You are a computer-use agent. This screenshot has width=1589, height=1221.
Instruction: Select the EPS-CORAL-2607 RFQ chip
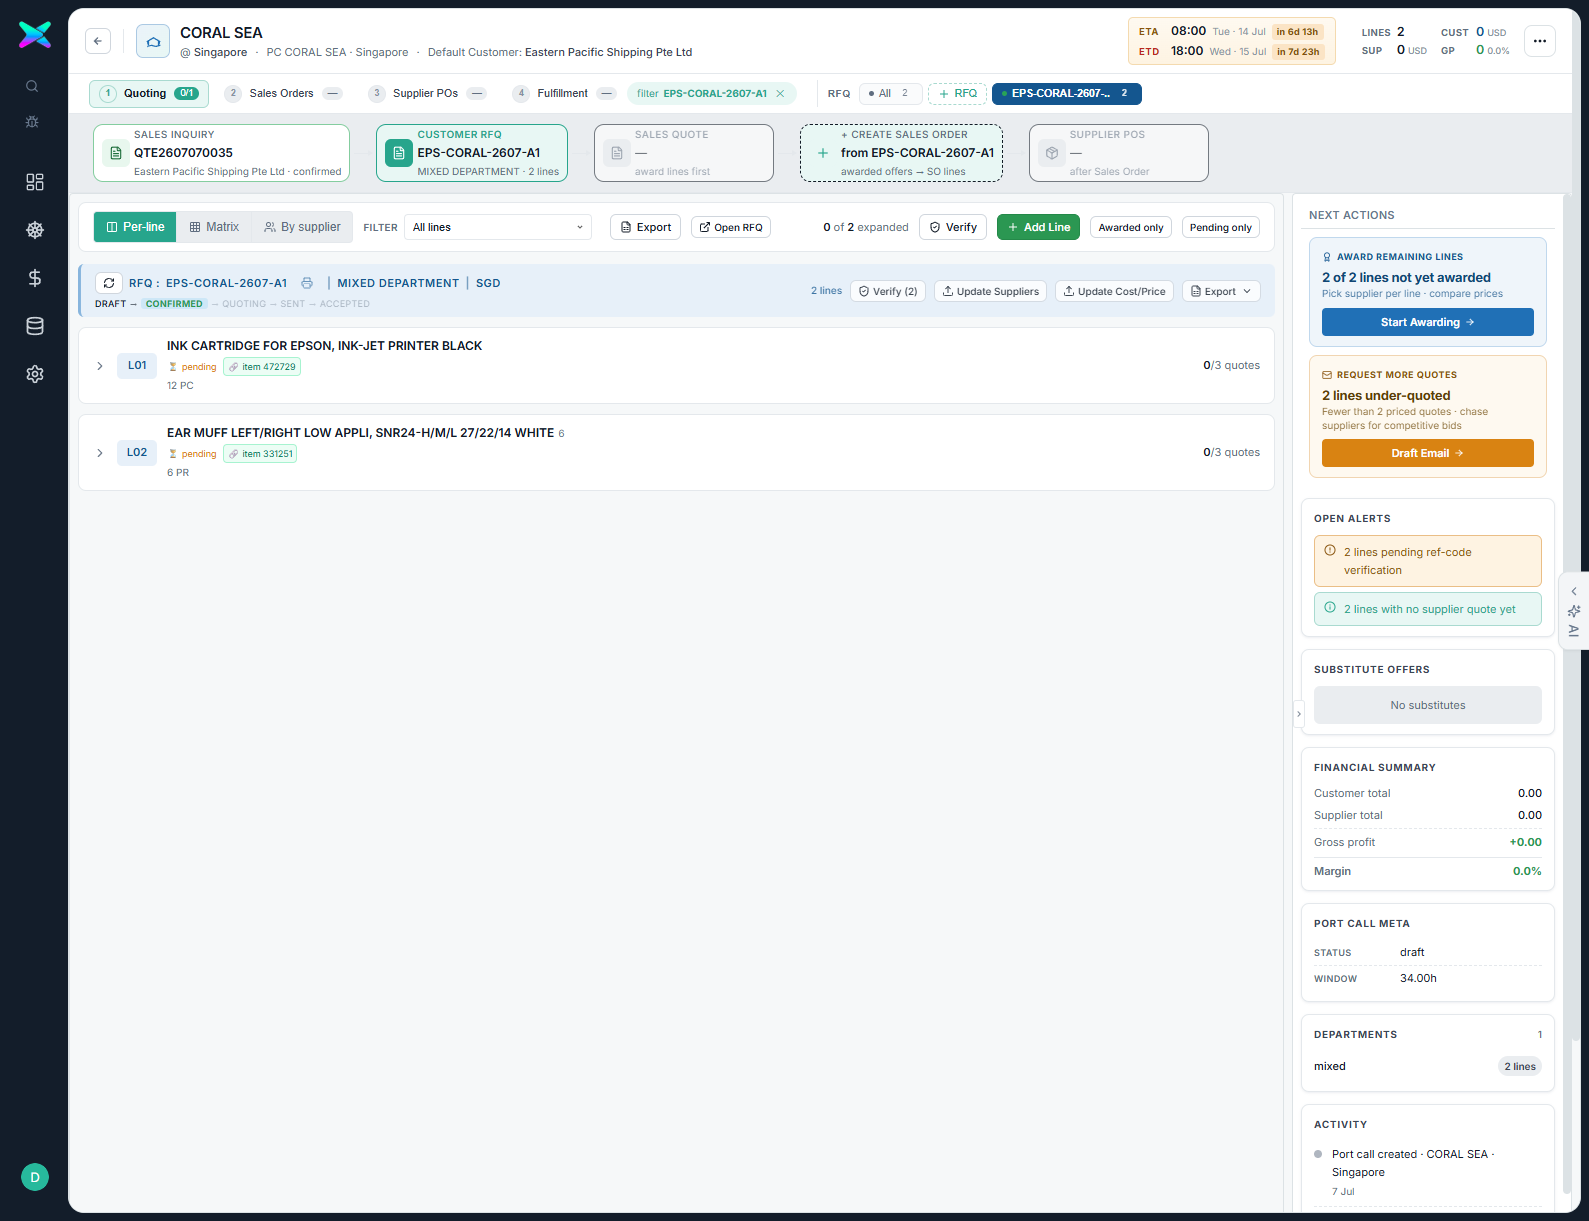click(x=1067, y=93)
